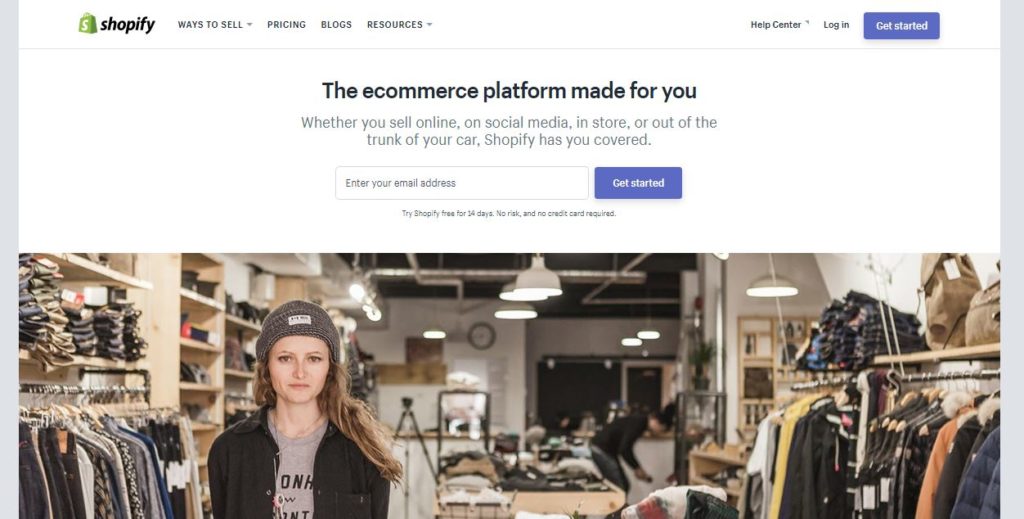Focus the email address input field
The width and height of the screenshot is (1024, 519).
click(462, 183)
